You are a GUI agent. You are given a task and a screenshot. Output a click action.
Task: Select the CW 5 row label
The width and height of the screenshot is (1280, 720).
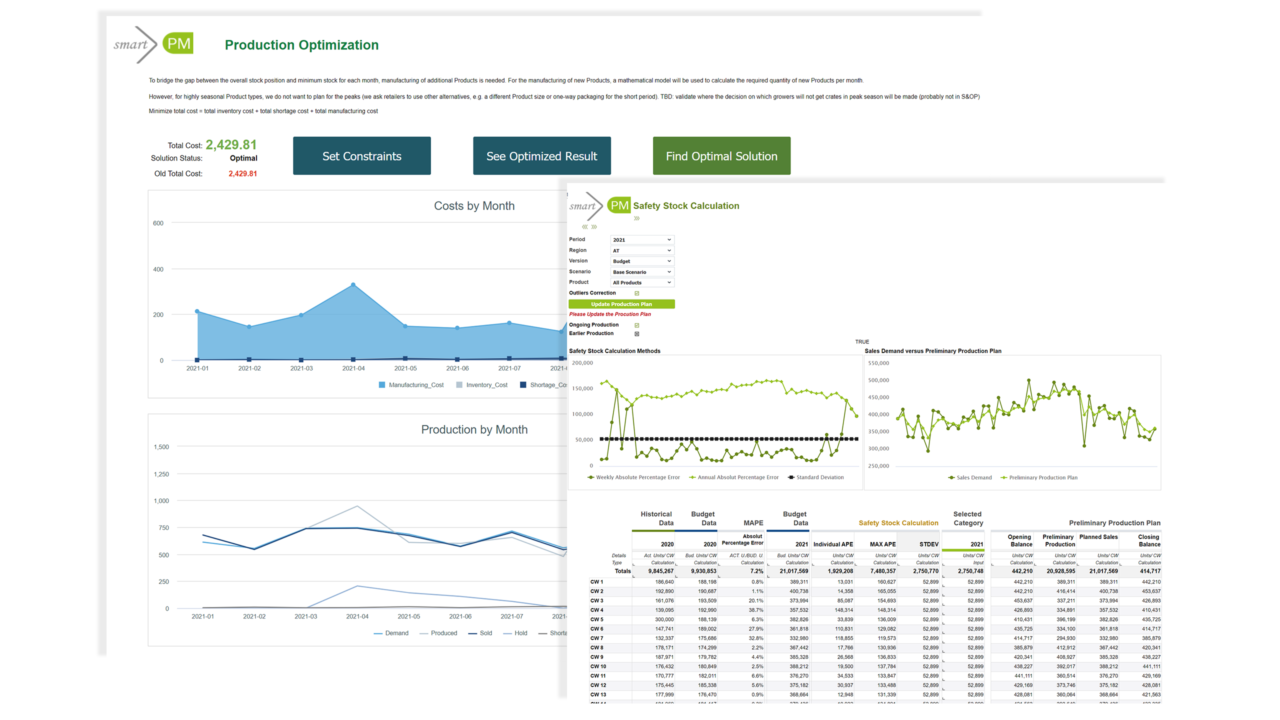pos(597,619)
